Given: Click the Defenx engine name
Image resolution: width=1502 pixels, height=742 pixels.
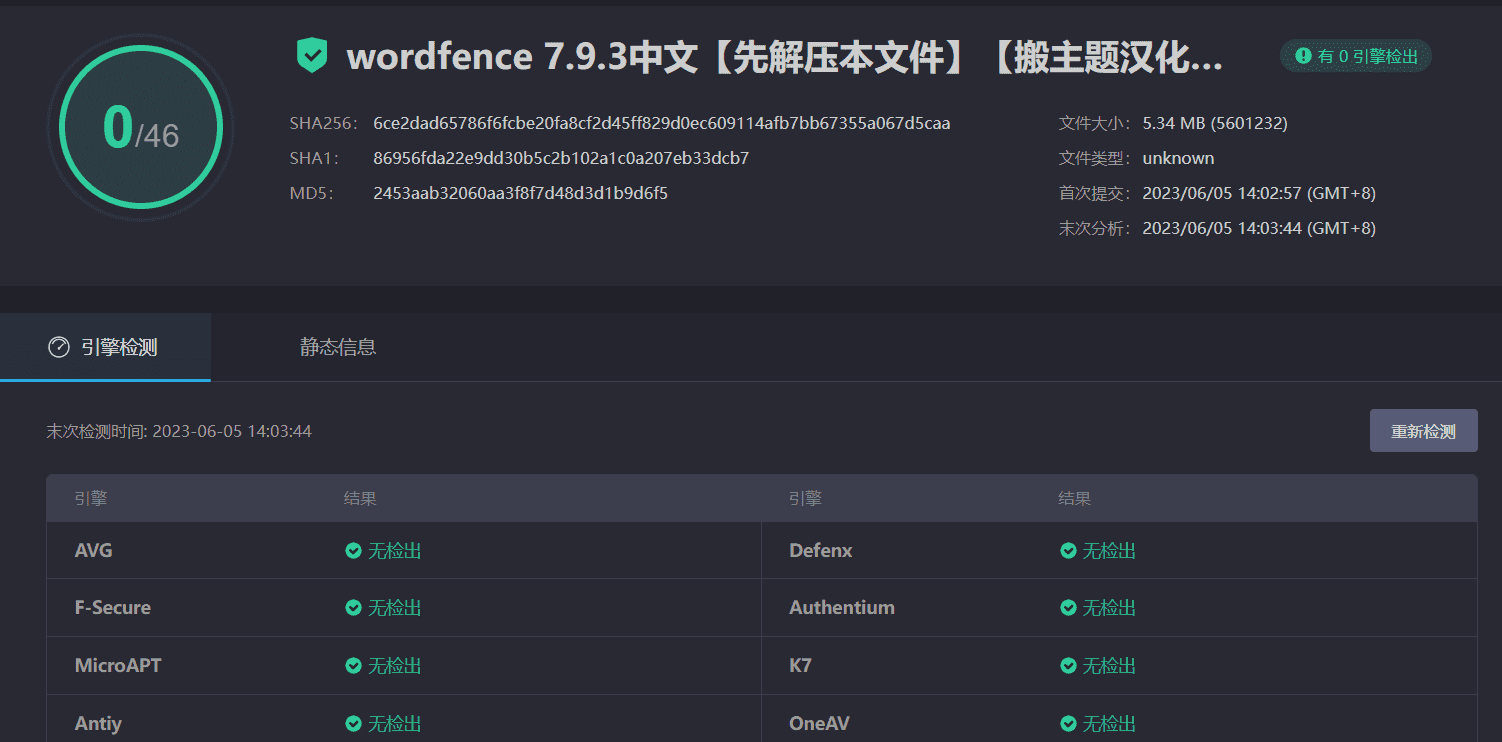Looking at the screenshot, I should click(x=821, y=551).
